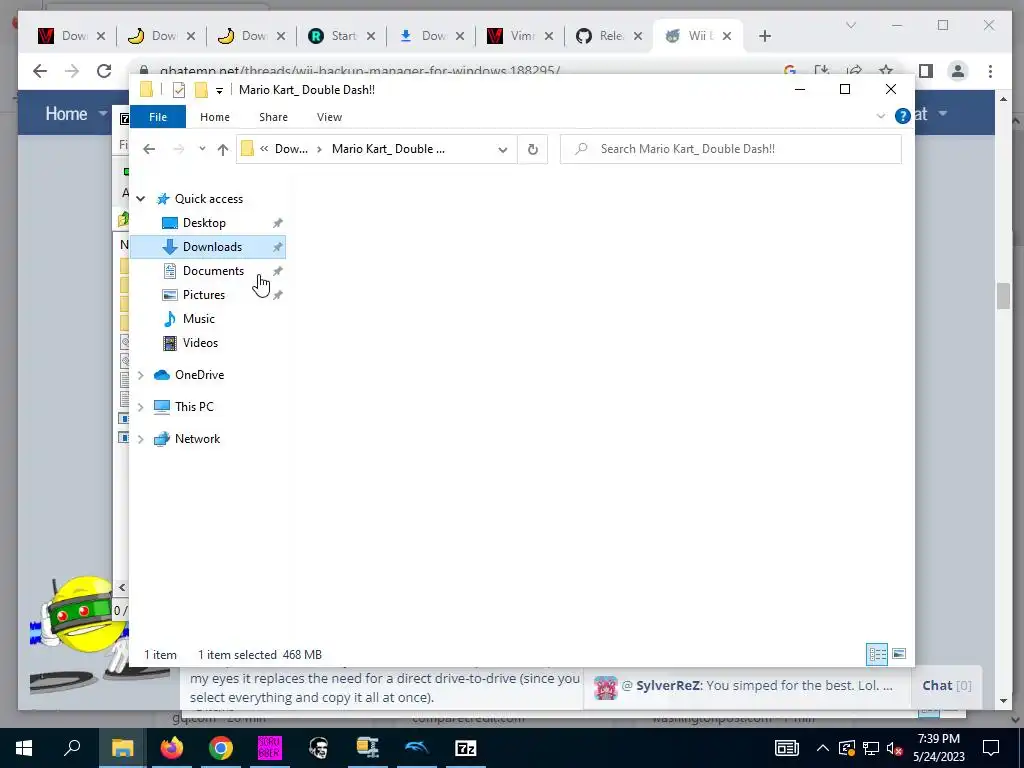Go back in Chrome browser
The width and height of the screenshot is (1024, 768).
pos(40,71)
